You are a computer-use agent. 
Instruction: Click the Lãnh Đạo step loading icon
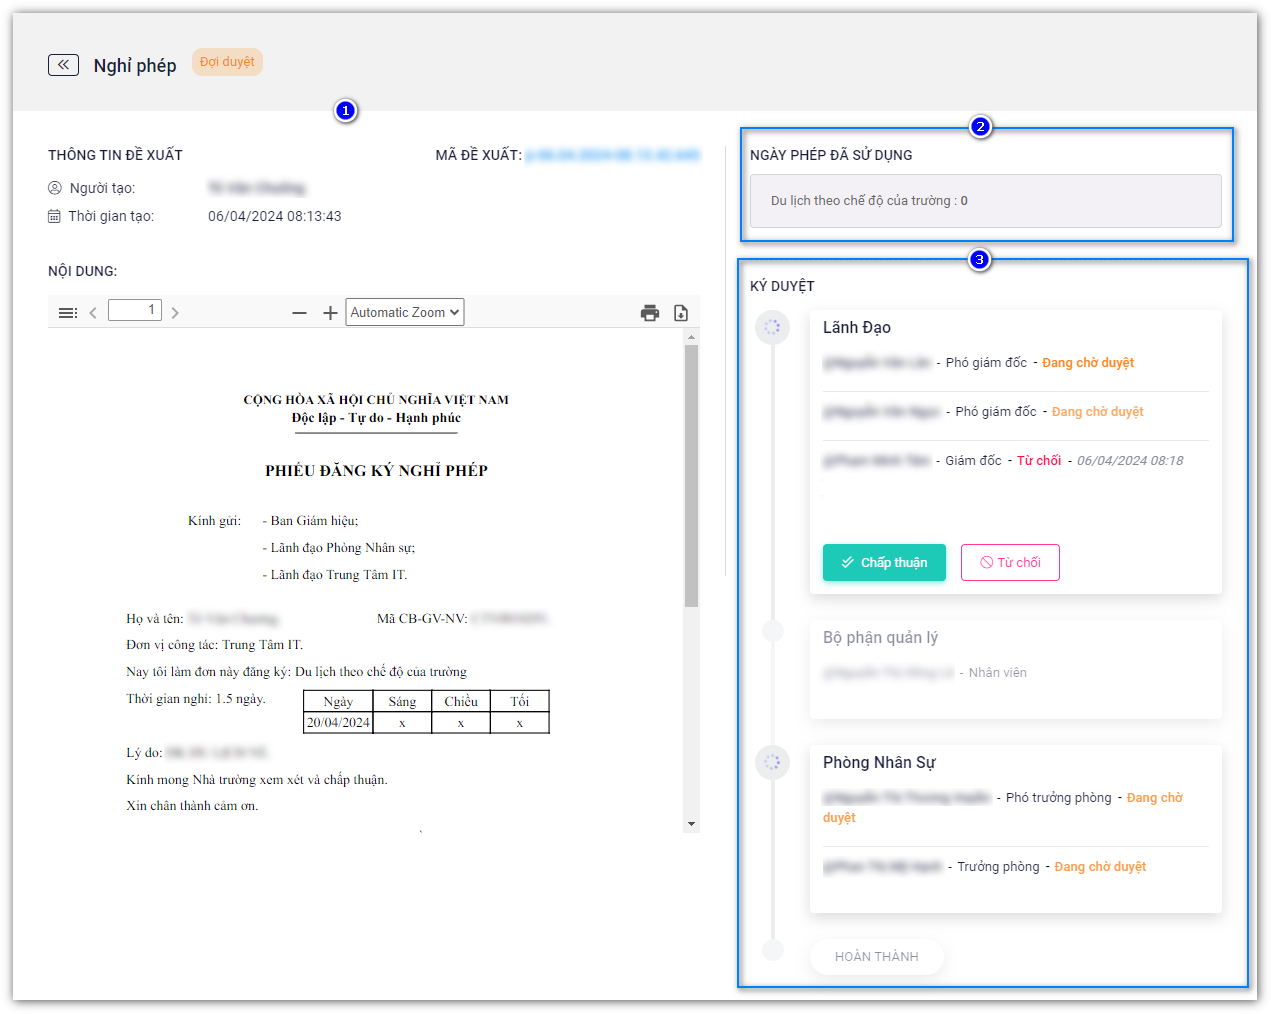772,327
